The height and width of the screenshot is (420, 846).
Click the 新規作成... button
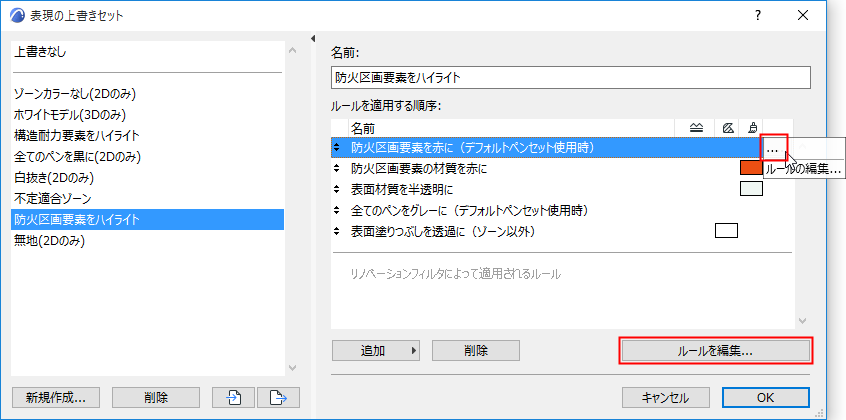[x=56, y=398]
